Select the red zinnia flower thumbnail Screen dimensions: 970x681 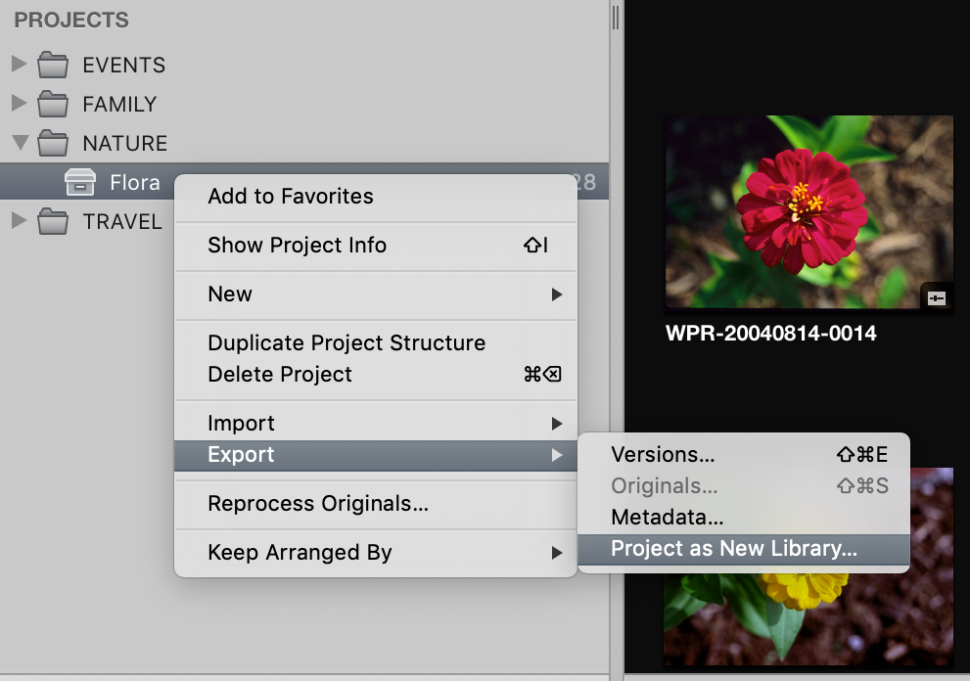[809, 212]
